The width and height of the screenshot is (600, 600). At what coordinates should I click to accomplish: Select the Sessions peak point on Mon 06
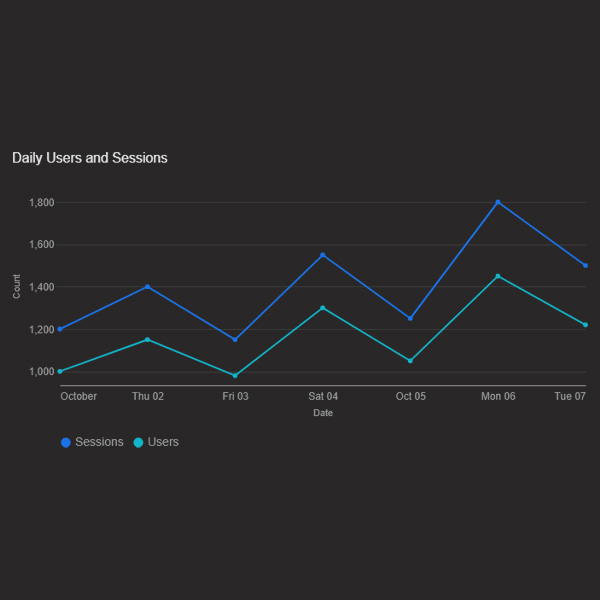point(498,203)
